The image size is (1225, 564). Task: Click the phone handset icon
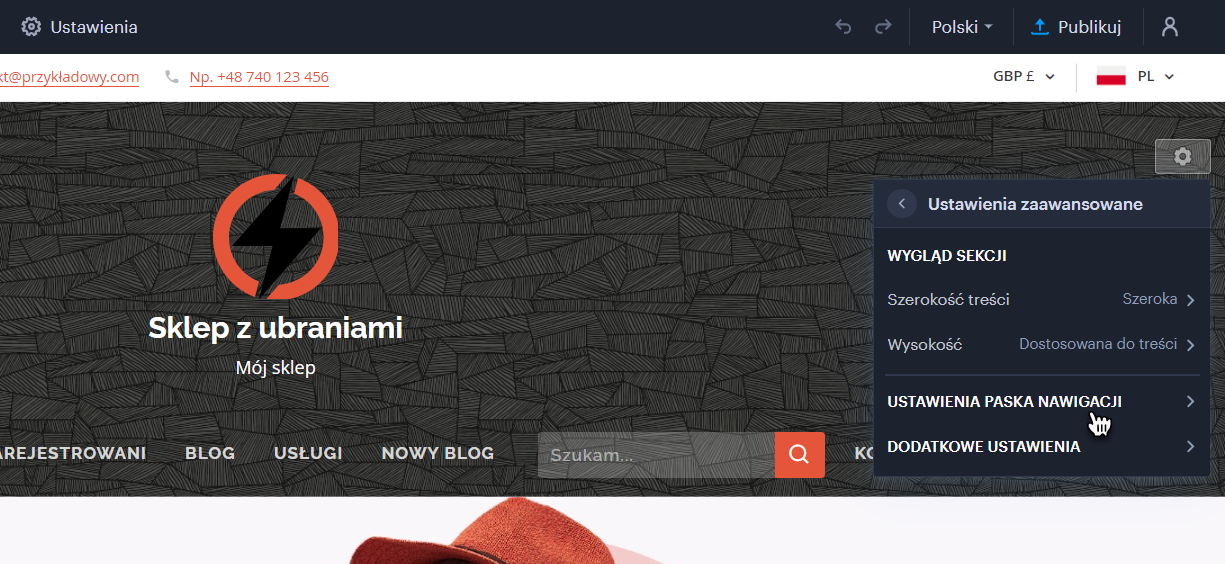(x=172, y=76)
